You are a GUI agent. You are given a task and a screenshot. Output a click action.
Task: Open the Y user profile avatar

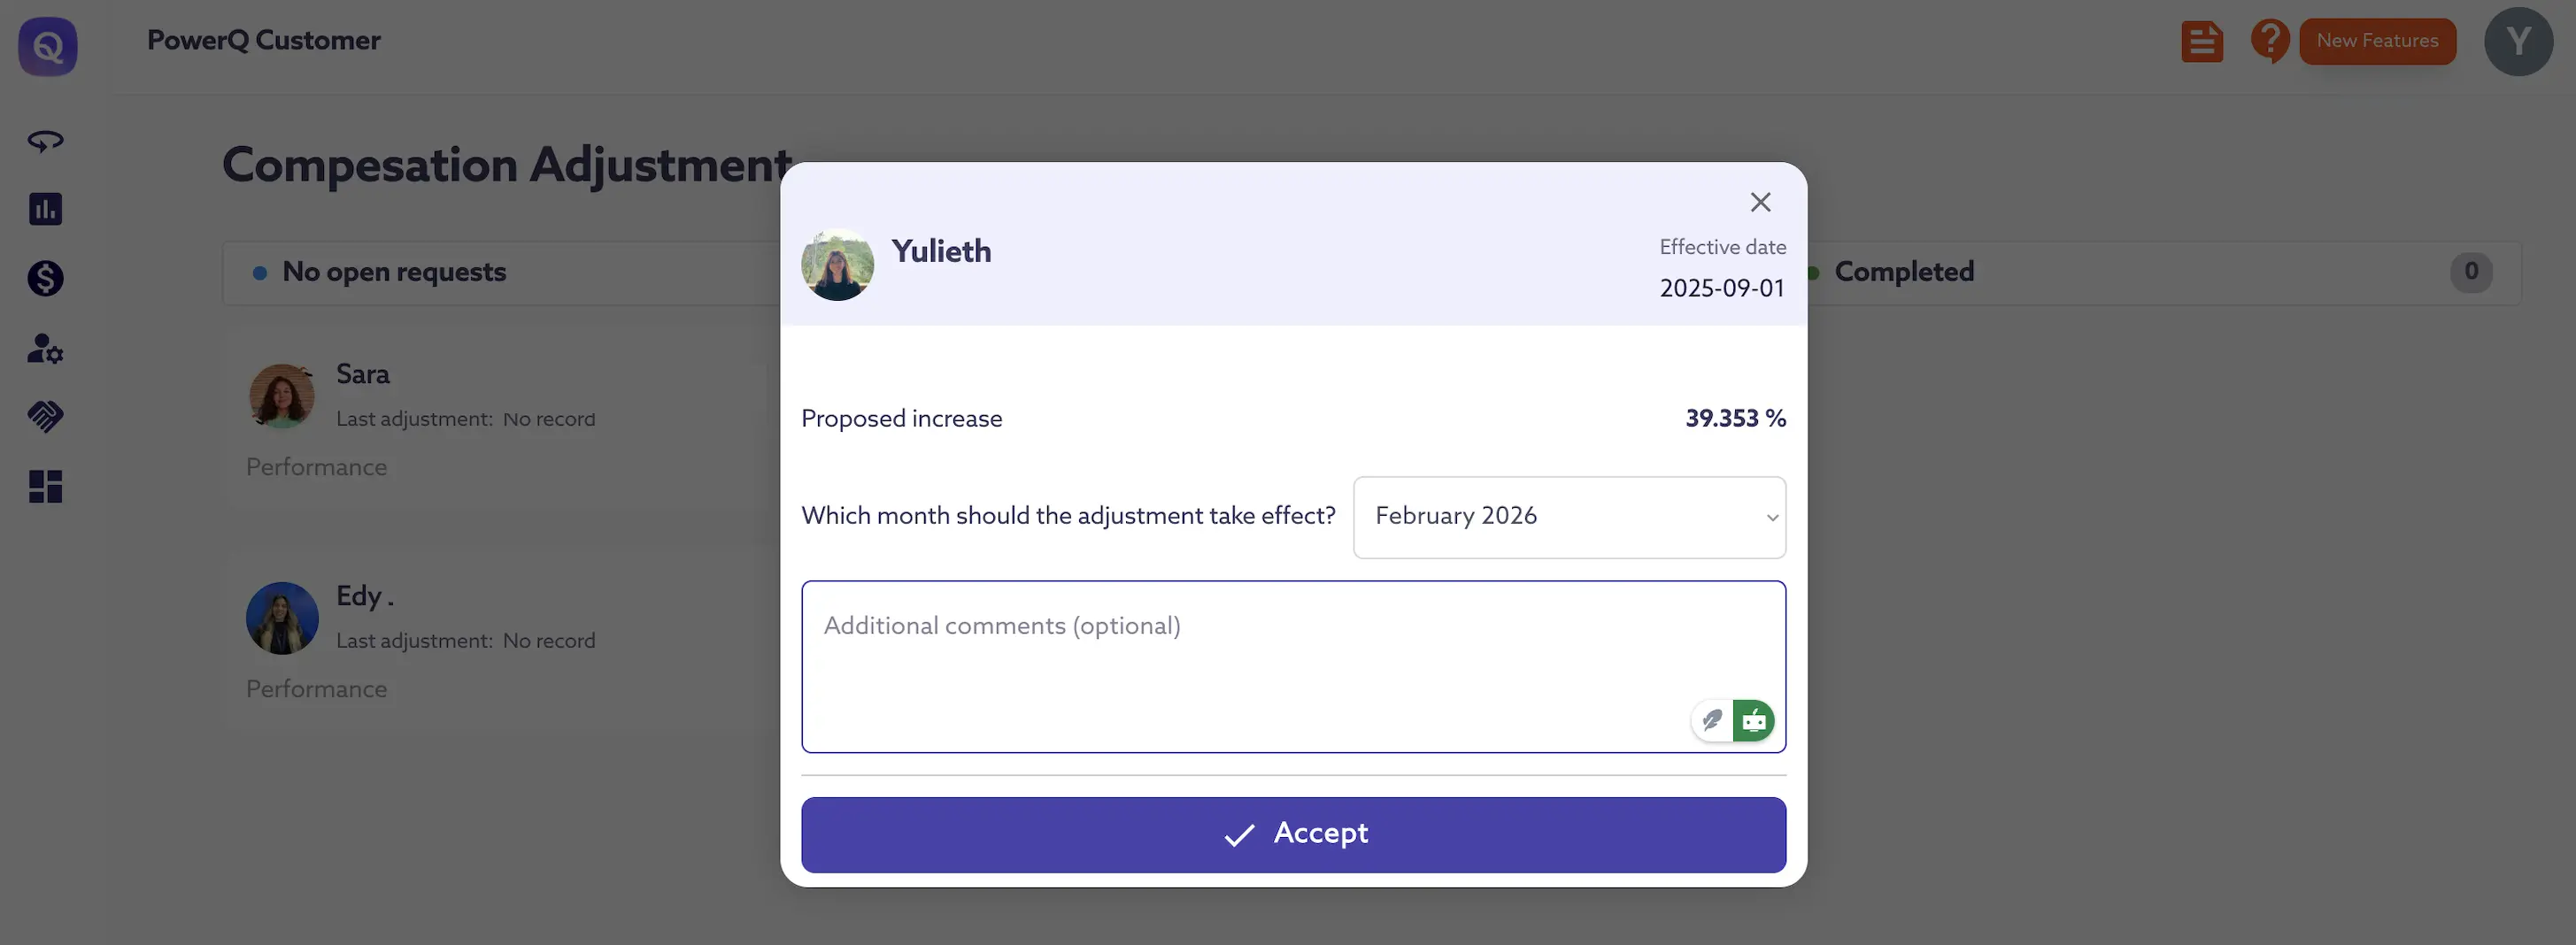(2518, 42)
